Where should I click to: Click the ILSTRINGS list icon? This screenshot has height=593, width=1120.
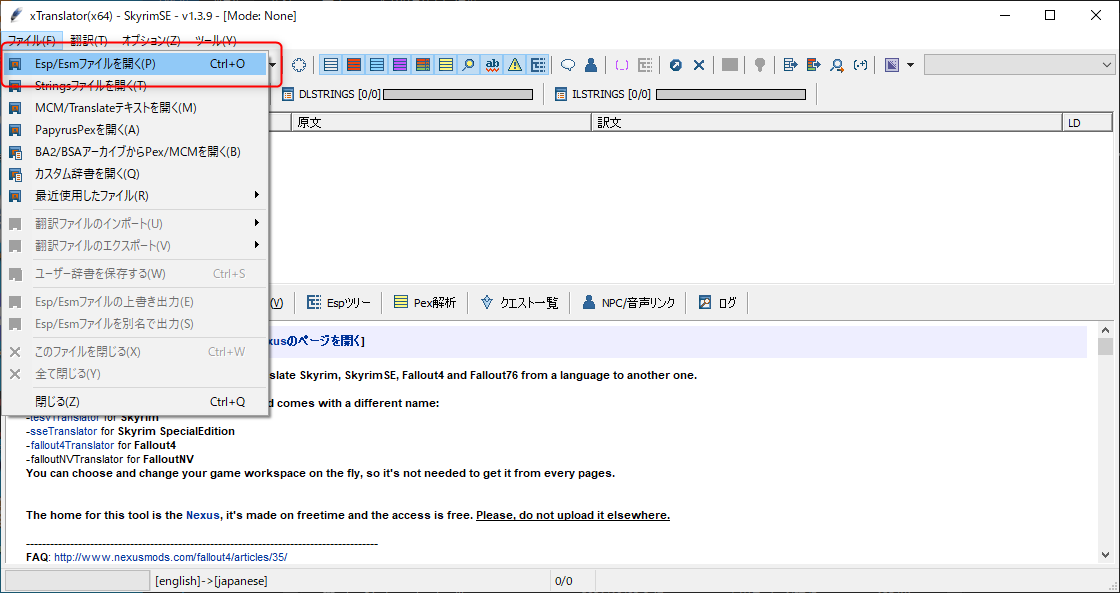561,94
